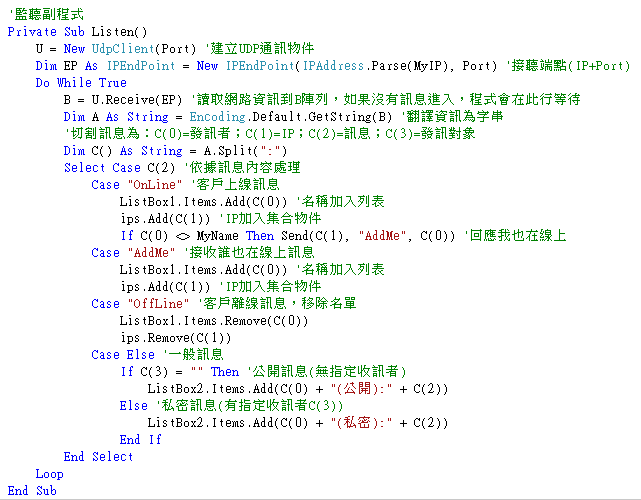Click 'Encoding.Default.GetString(B)' expression

[x=290, y=117]
